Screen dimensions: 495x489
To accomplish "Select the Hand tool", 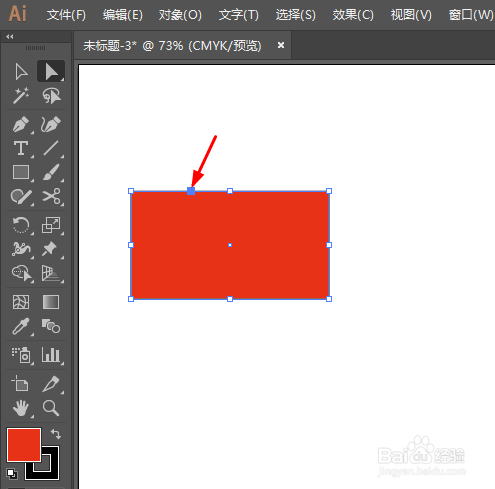I will pyautogui.click(x=21, y=408).
